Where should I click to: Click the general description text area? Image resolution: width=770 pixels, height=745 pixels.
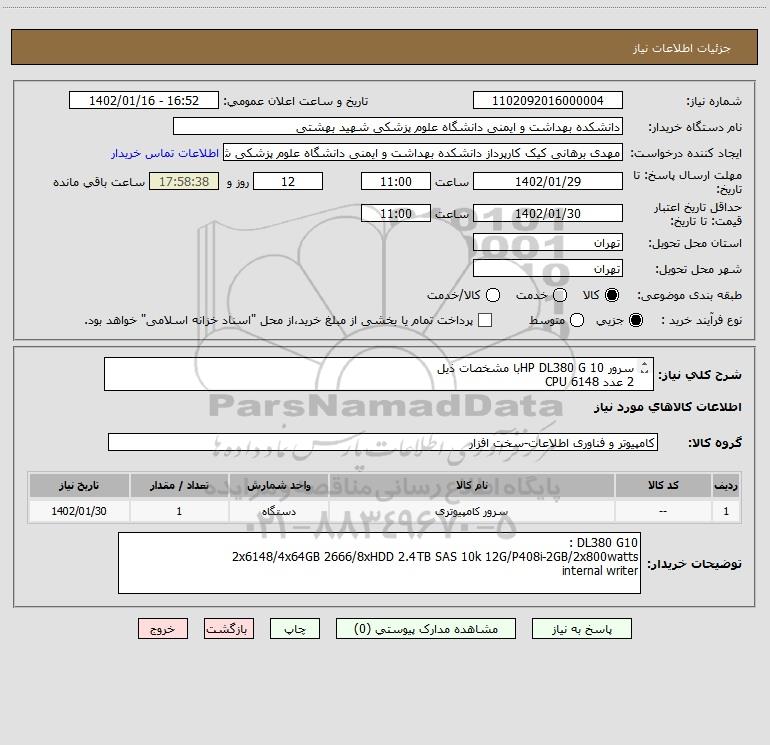coord(379,374)
